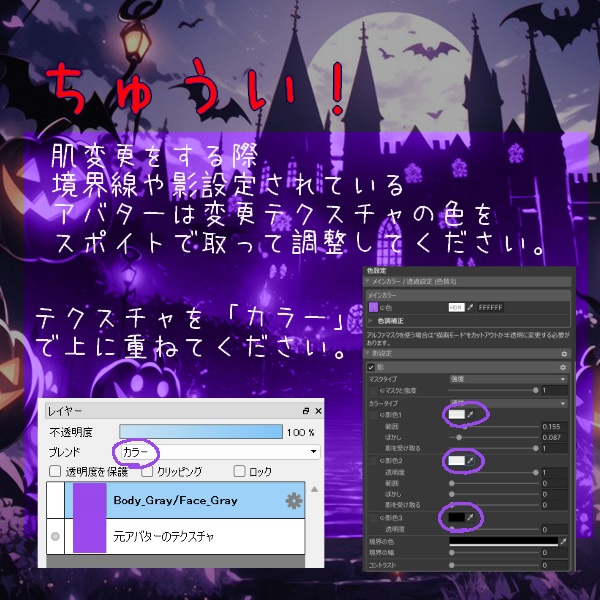
Task: Open the 影色1 color swatch
Action: pos(457,414)
